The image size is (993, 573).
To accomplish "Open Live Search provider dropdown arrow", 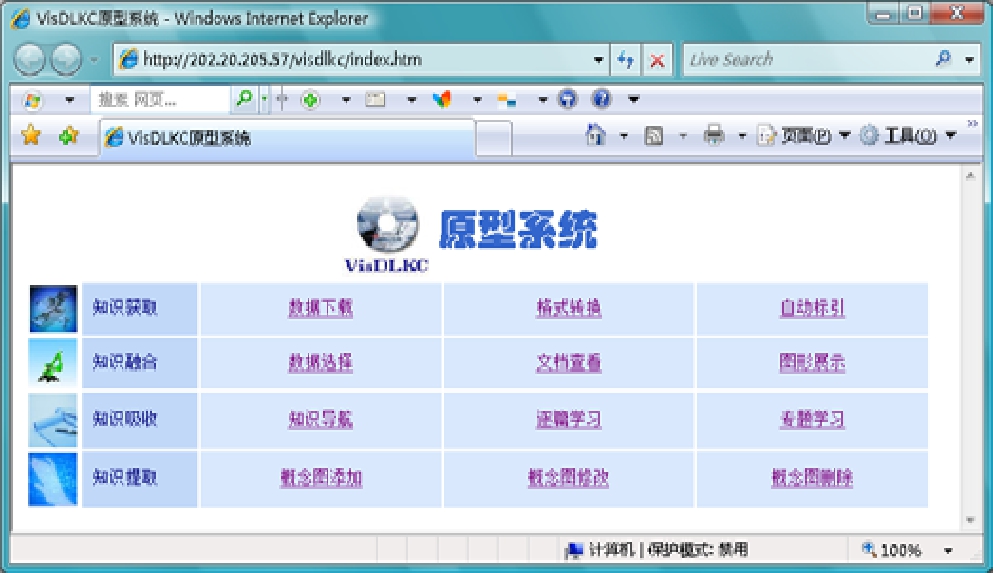I will (x=970, y=60).
